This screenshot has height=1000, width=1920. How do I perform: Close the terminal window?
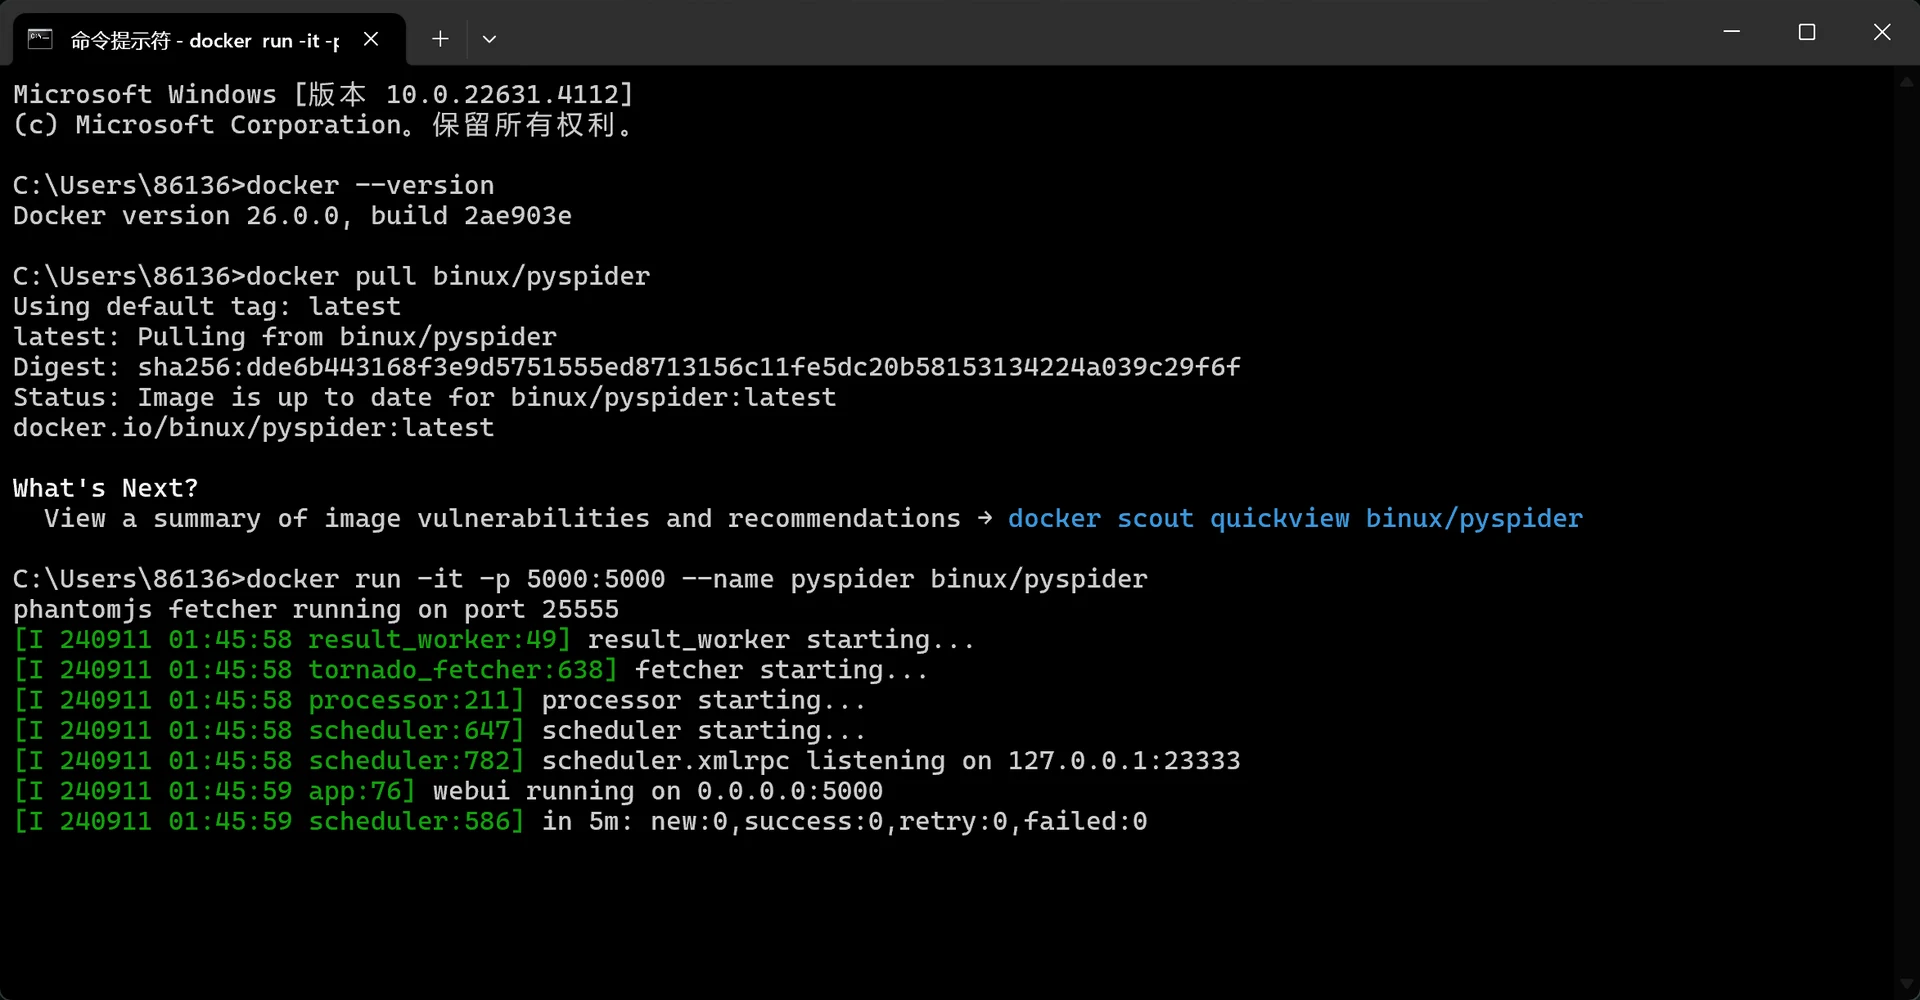[x=1882, y=32]
